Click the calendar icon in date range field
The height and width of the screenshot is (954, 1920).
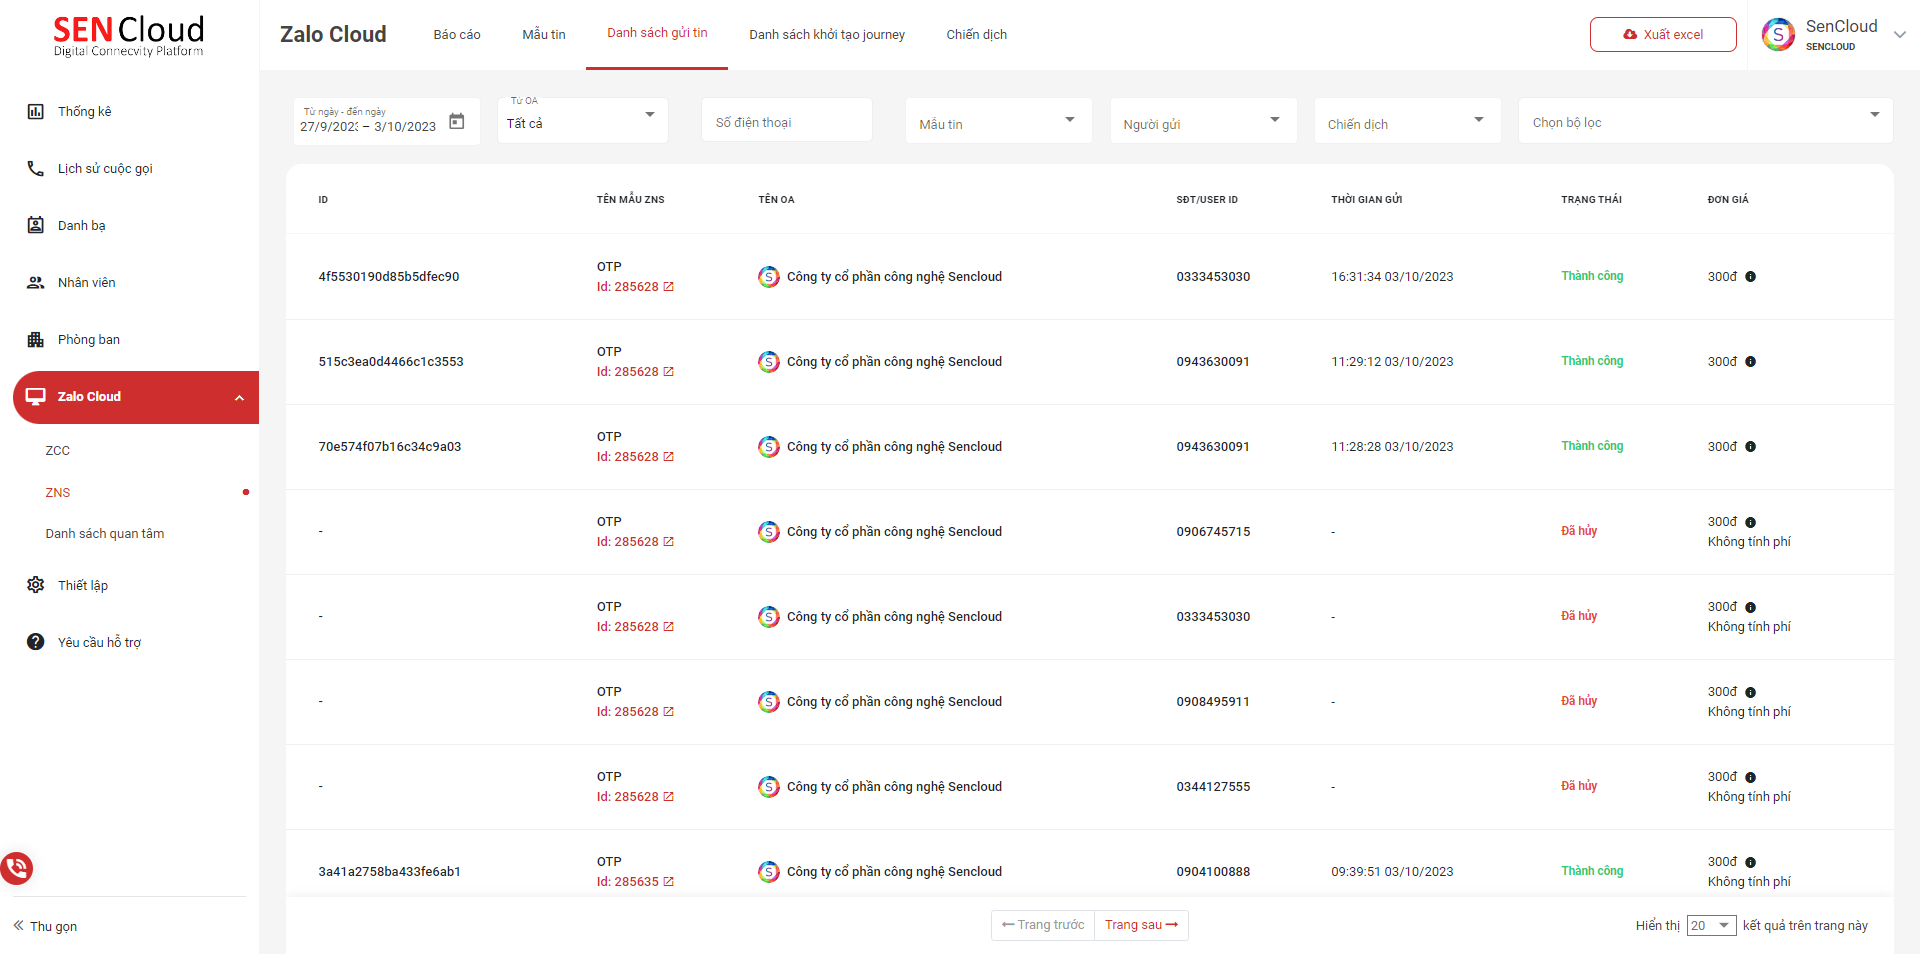click(457, 121)
